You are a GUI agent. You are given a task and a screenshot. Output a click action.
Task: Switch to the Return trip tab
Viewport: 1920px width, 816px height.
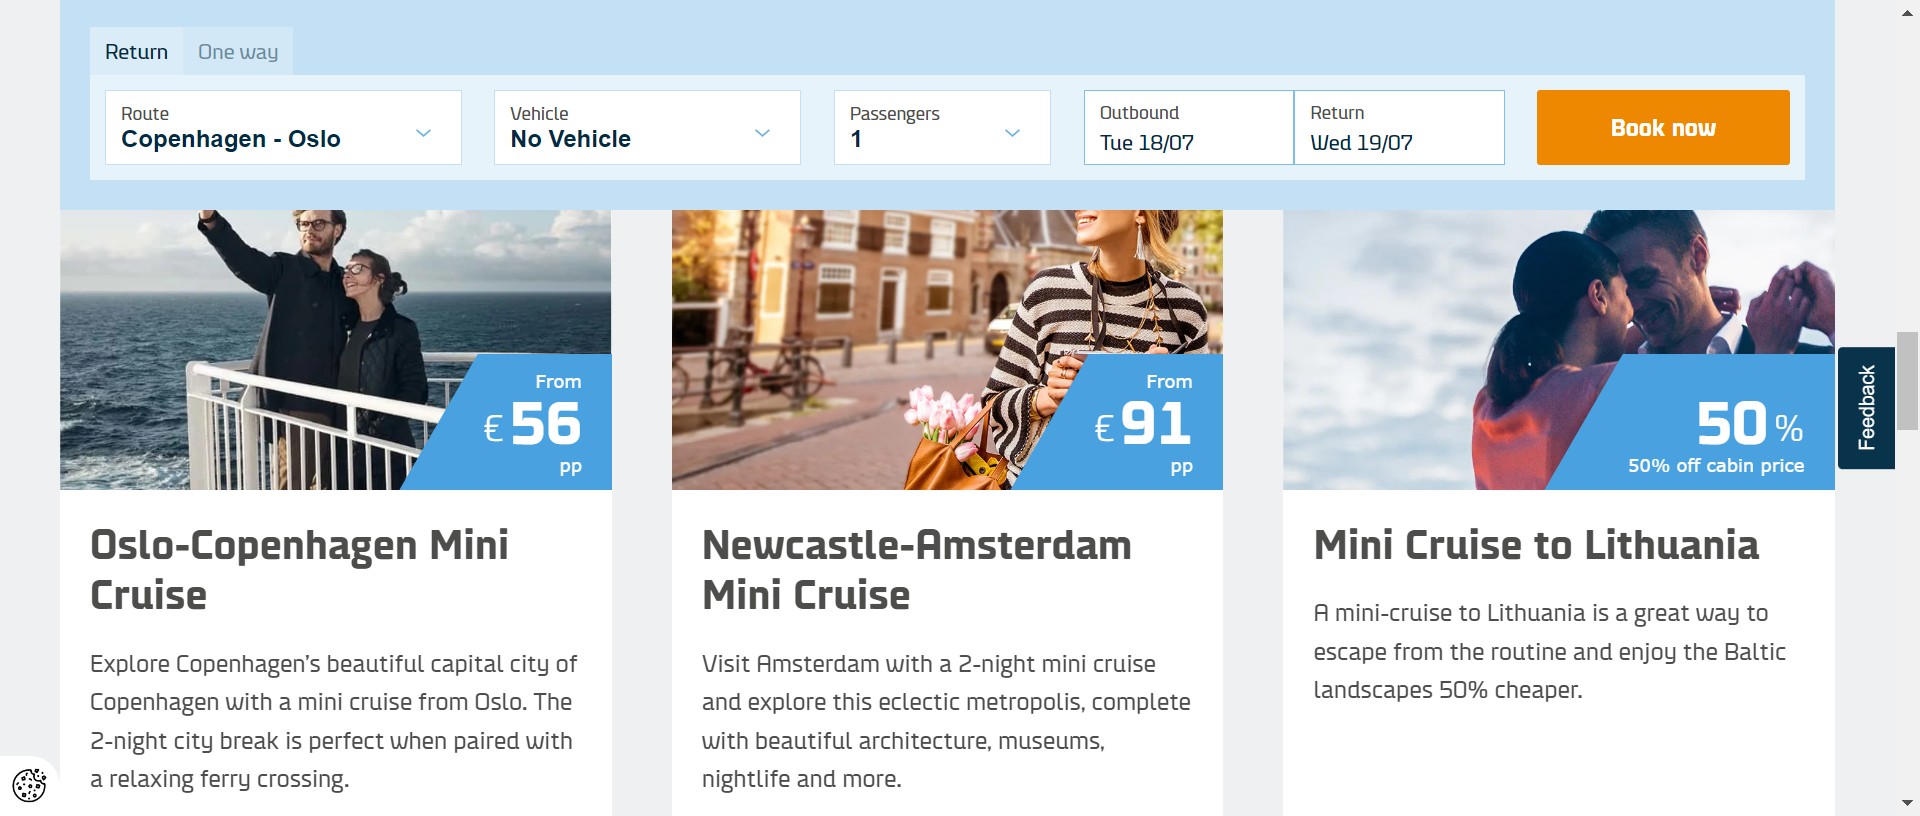click(x=136, y=52)
